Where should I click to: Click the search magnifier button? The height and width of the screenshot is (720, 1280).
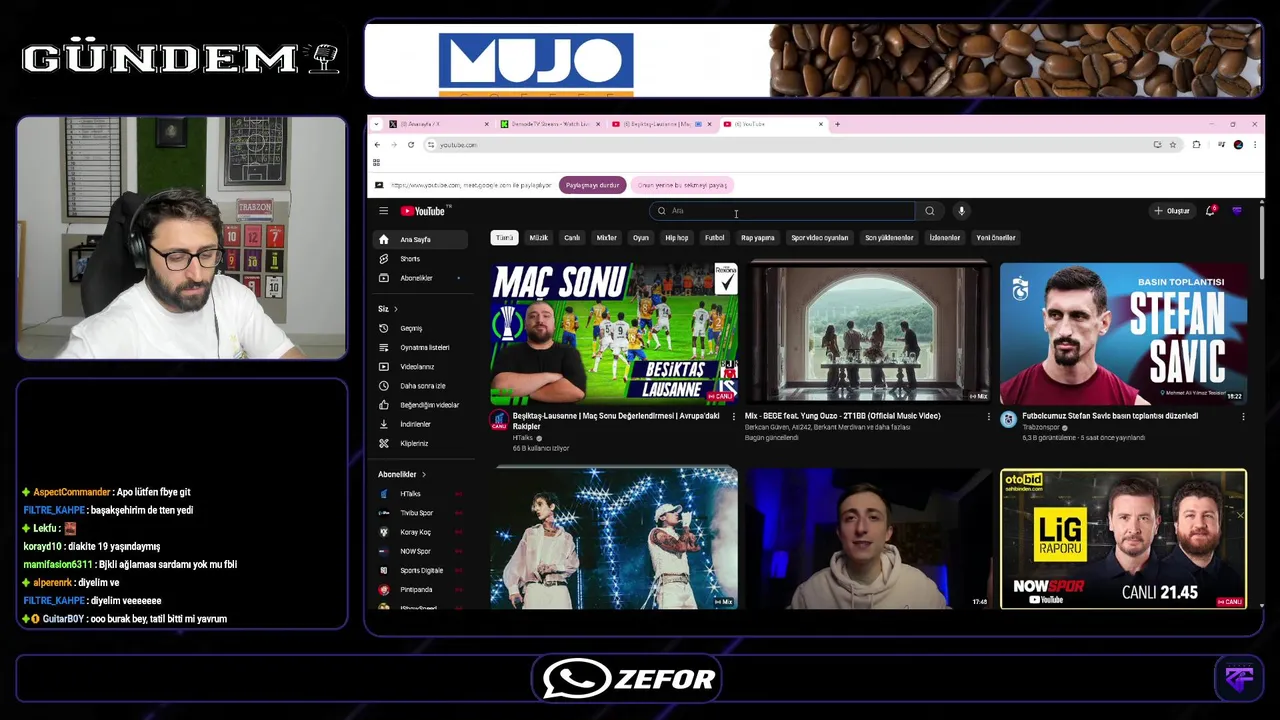tap(929, 211)
